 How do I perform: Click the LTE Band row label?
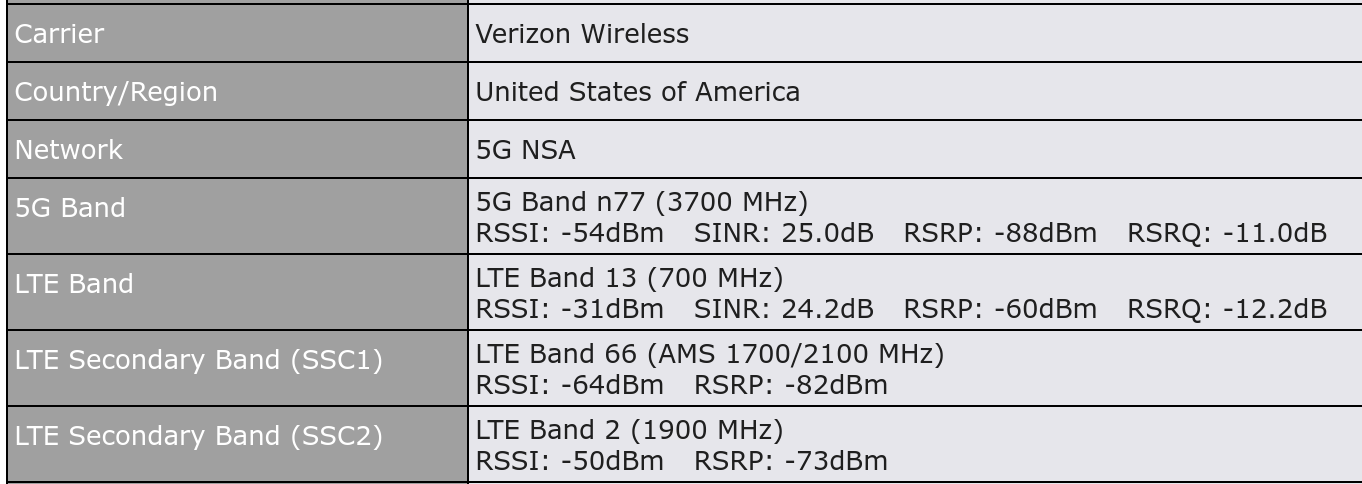[x=74, y=284]
